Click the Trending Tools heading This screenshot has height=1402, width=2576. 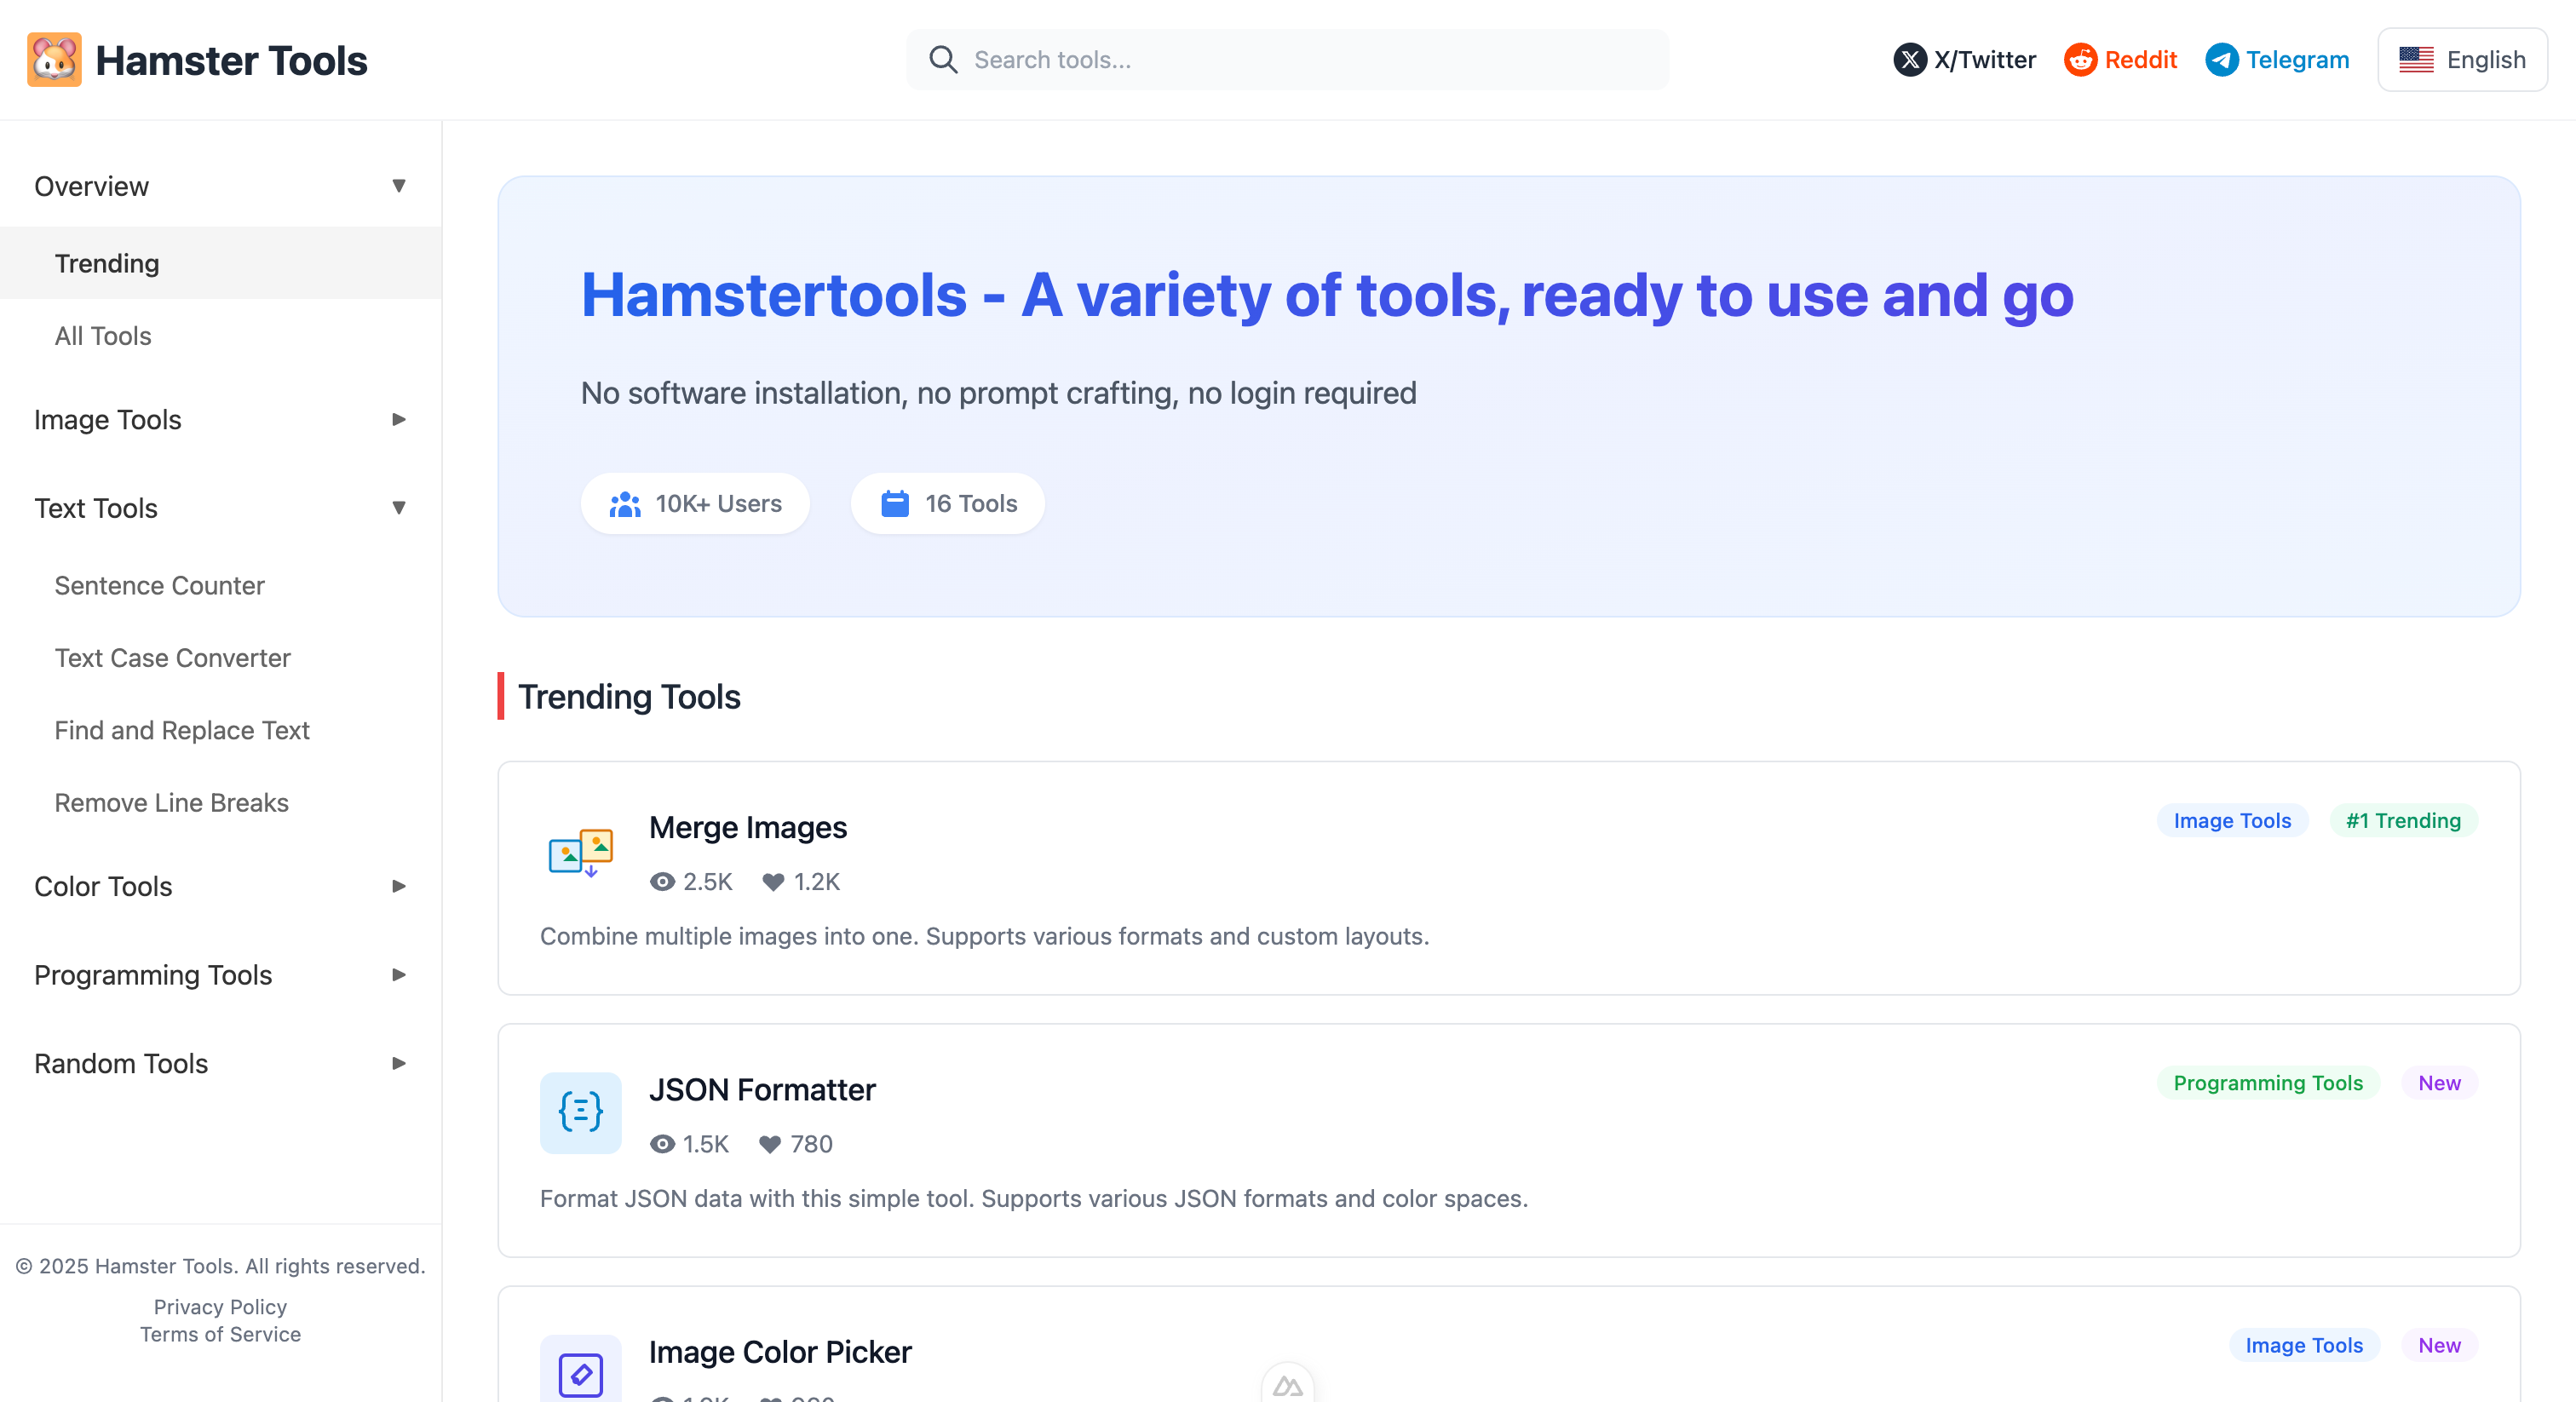(x=629, y=697)
